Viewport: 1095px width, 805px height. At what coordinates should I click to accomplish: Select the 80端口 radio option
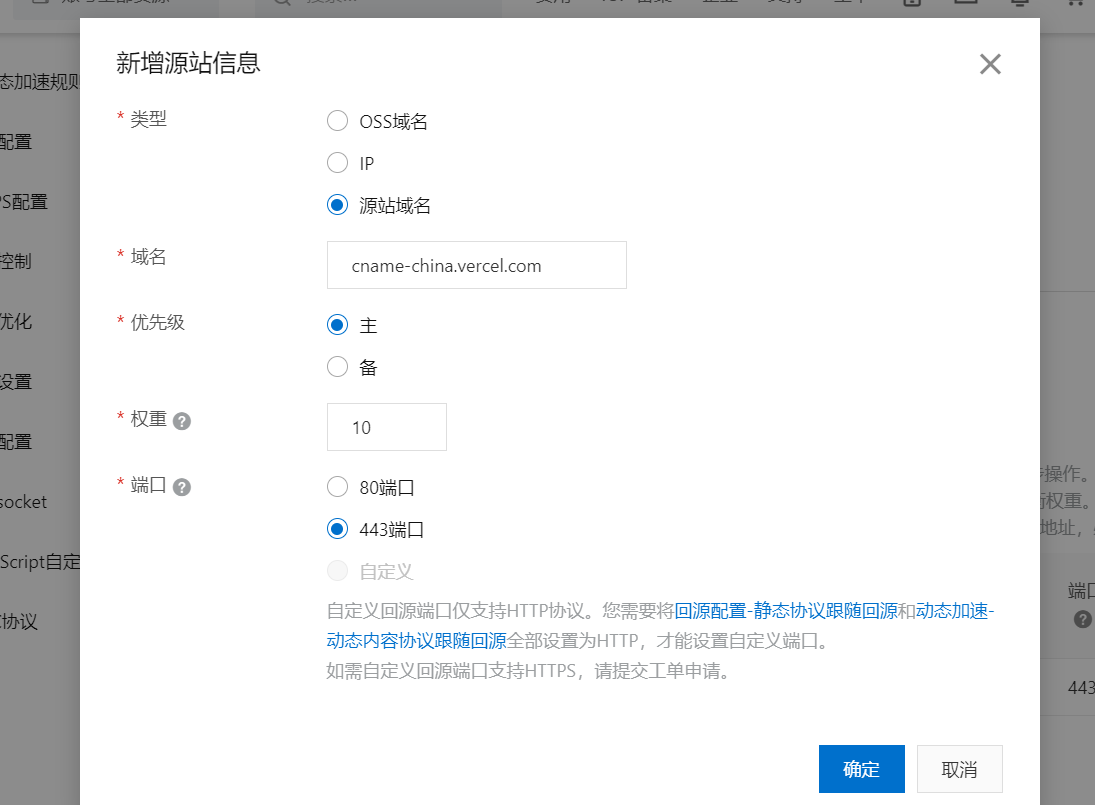338,488
